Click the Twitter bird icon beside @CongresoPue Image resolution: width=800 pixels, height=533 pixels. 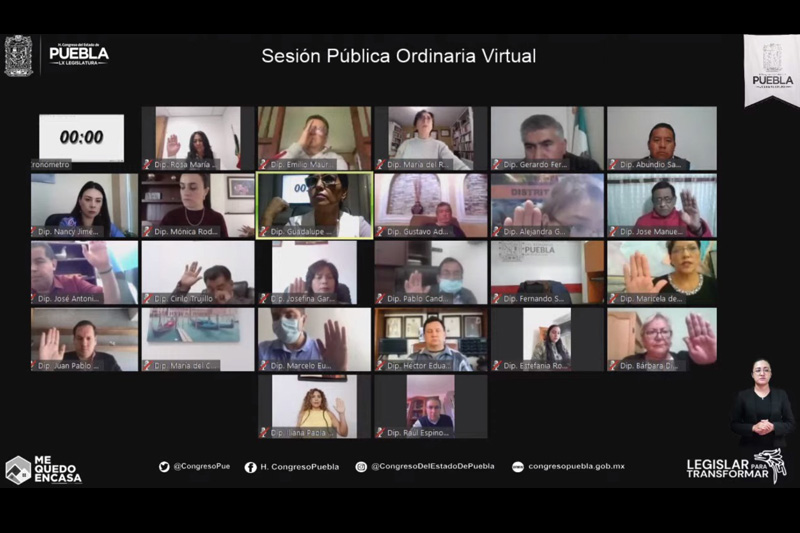coord(164,467)
